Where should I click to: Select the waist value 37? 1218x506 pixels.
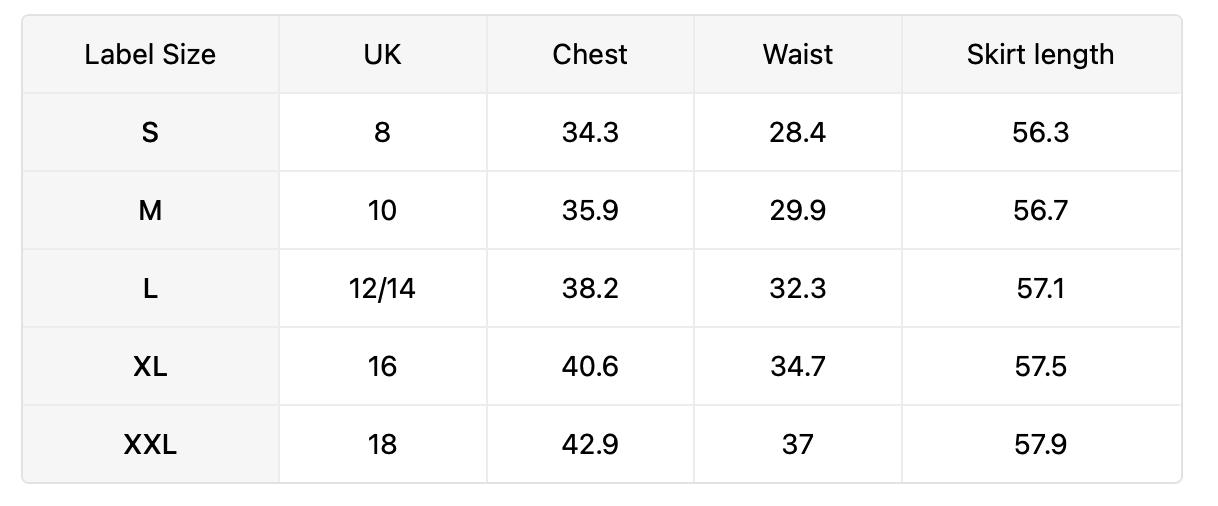(798, 444)
